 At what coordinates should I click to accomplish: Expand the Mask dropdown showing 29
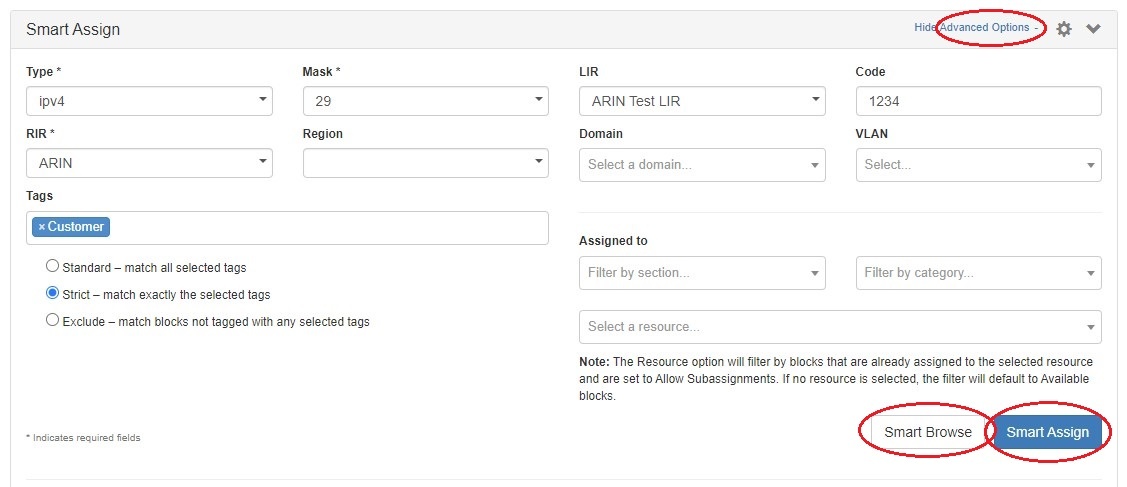point(425,101)
